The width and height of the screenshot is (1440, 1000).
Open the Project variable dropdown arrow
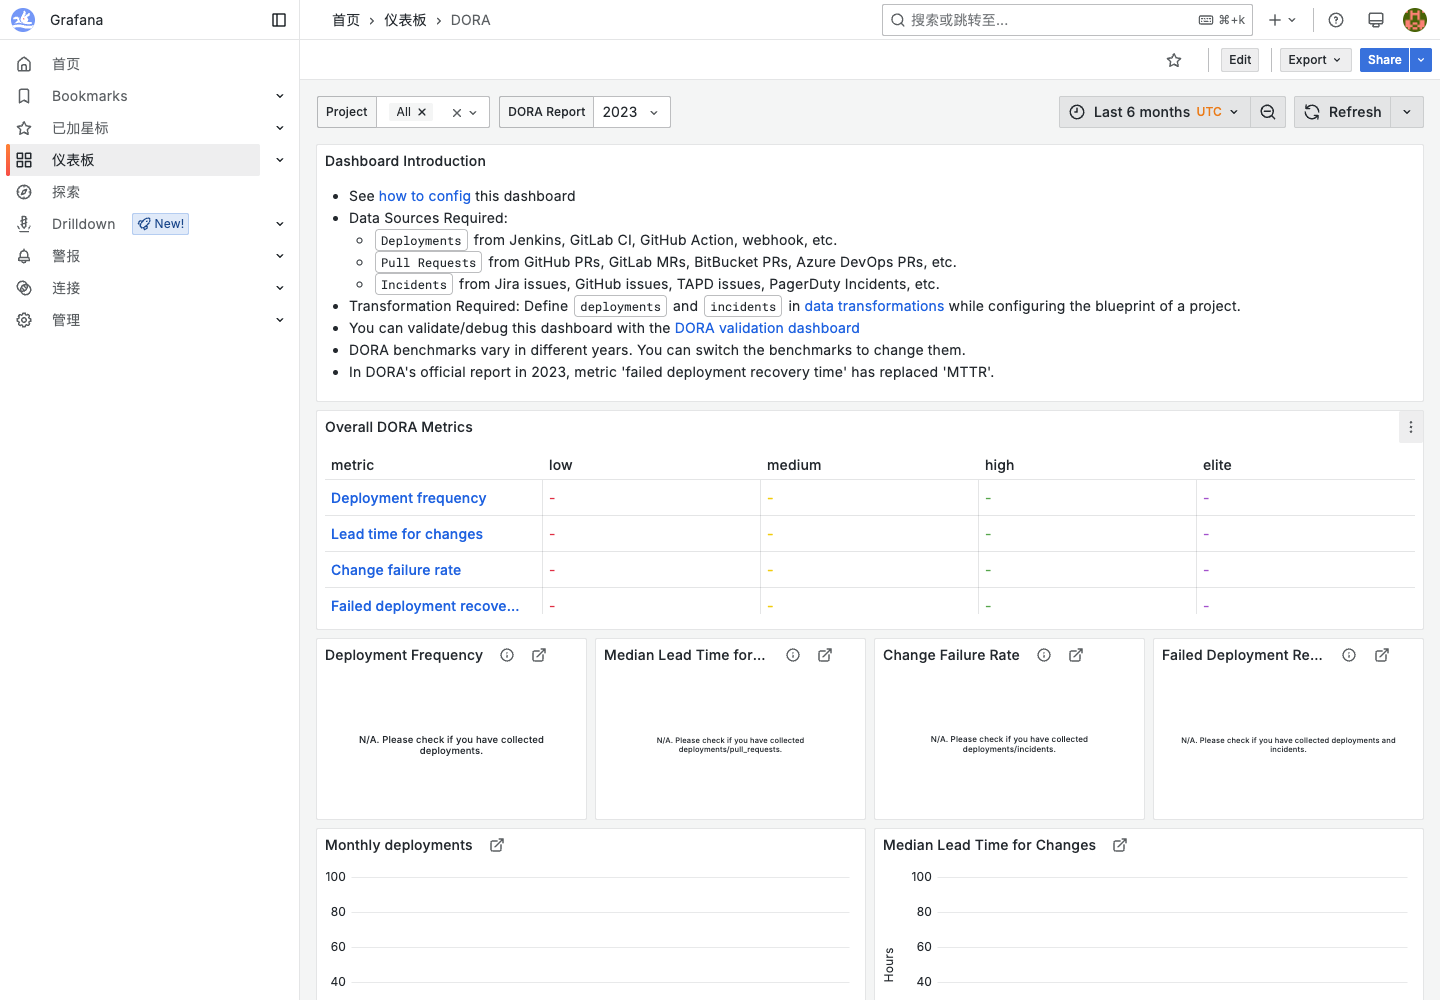[x=473, y=113]
